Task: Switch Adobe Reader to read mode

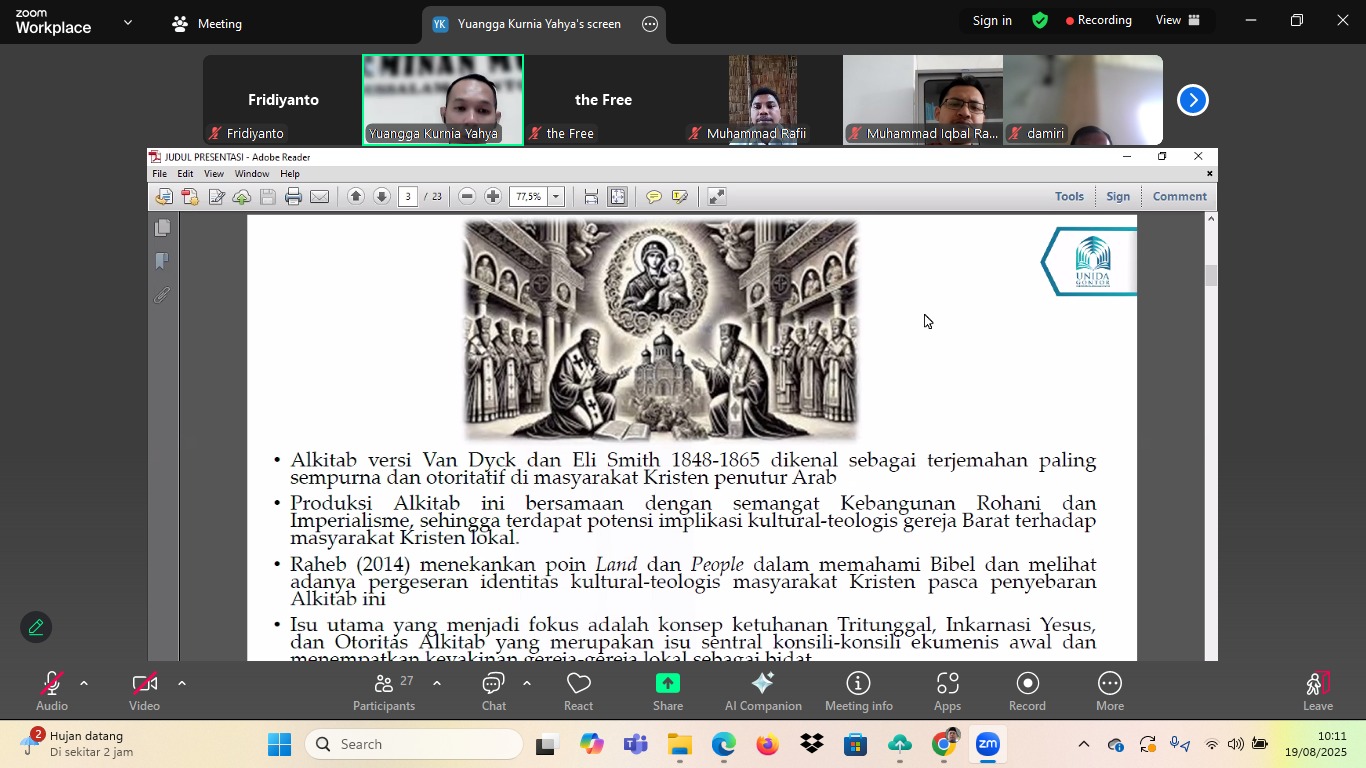Action: click(x=716, y=197)
